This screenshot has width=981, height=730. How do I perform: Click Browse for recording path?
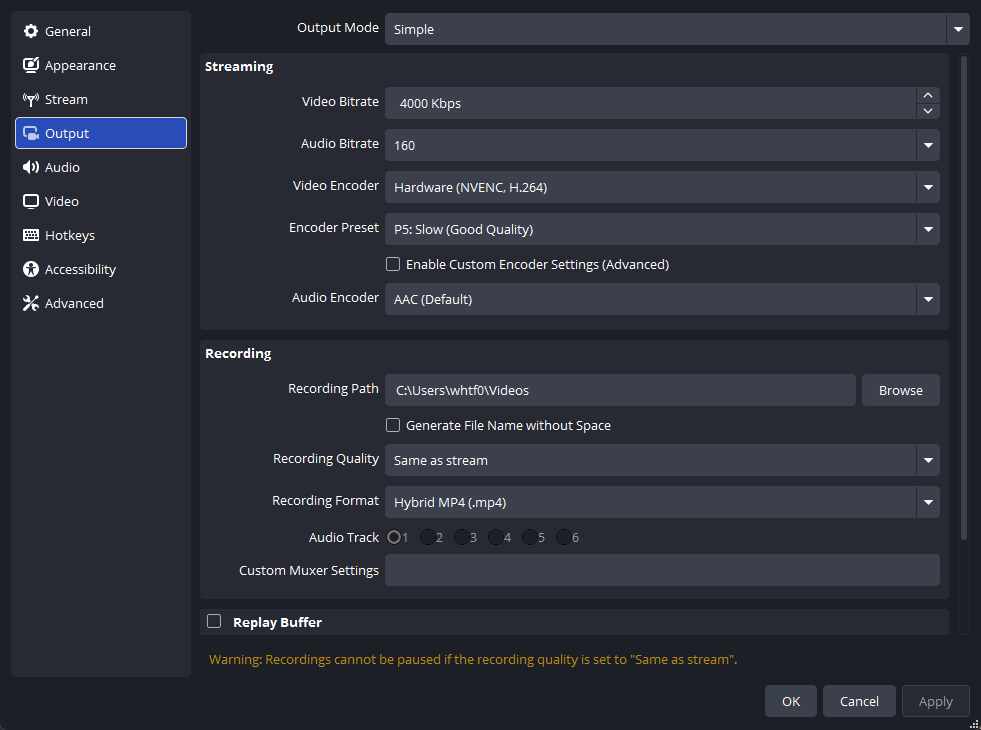(x=900, y=390)
